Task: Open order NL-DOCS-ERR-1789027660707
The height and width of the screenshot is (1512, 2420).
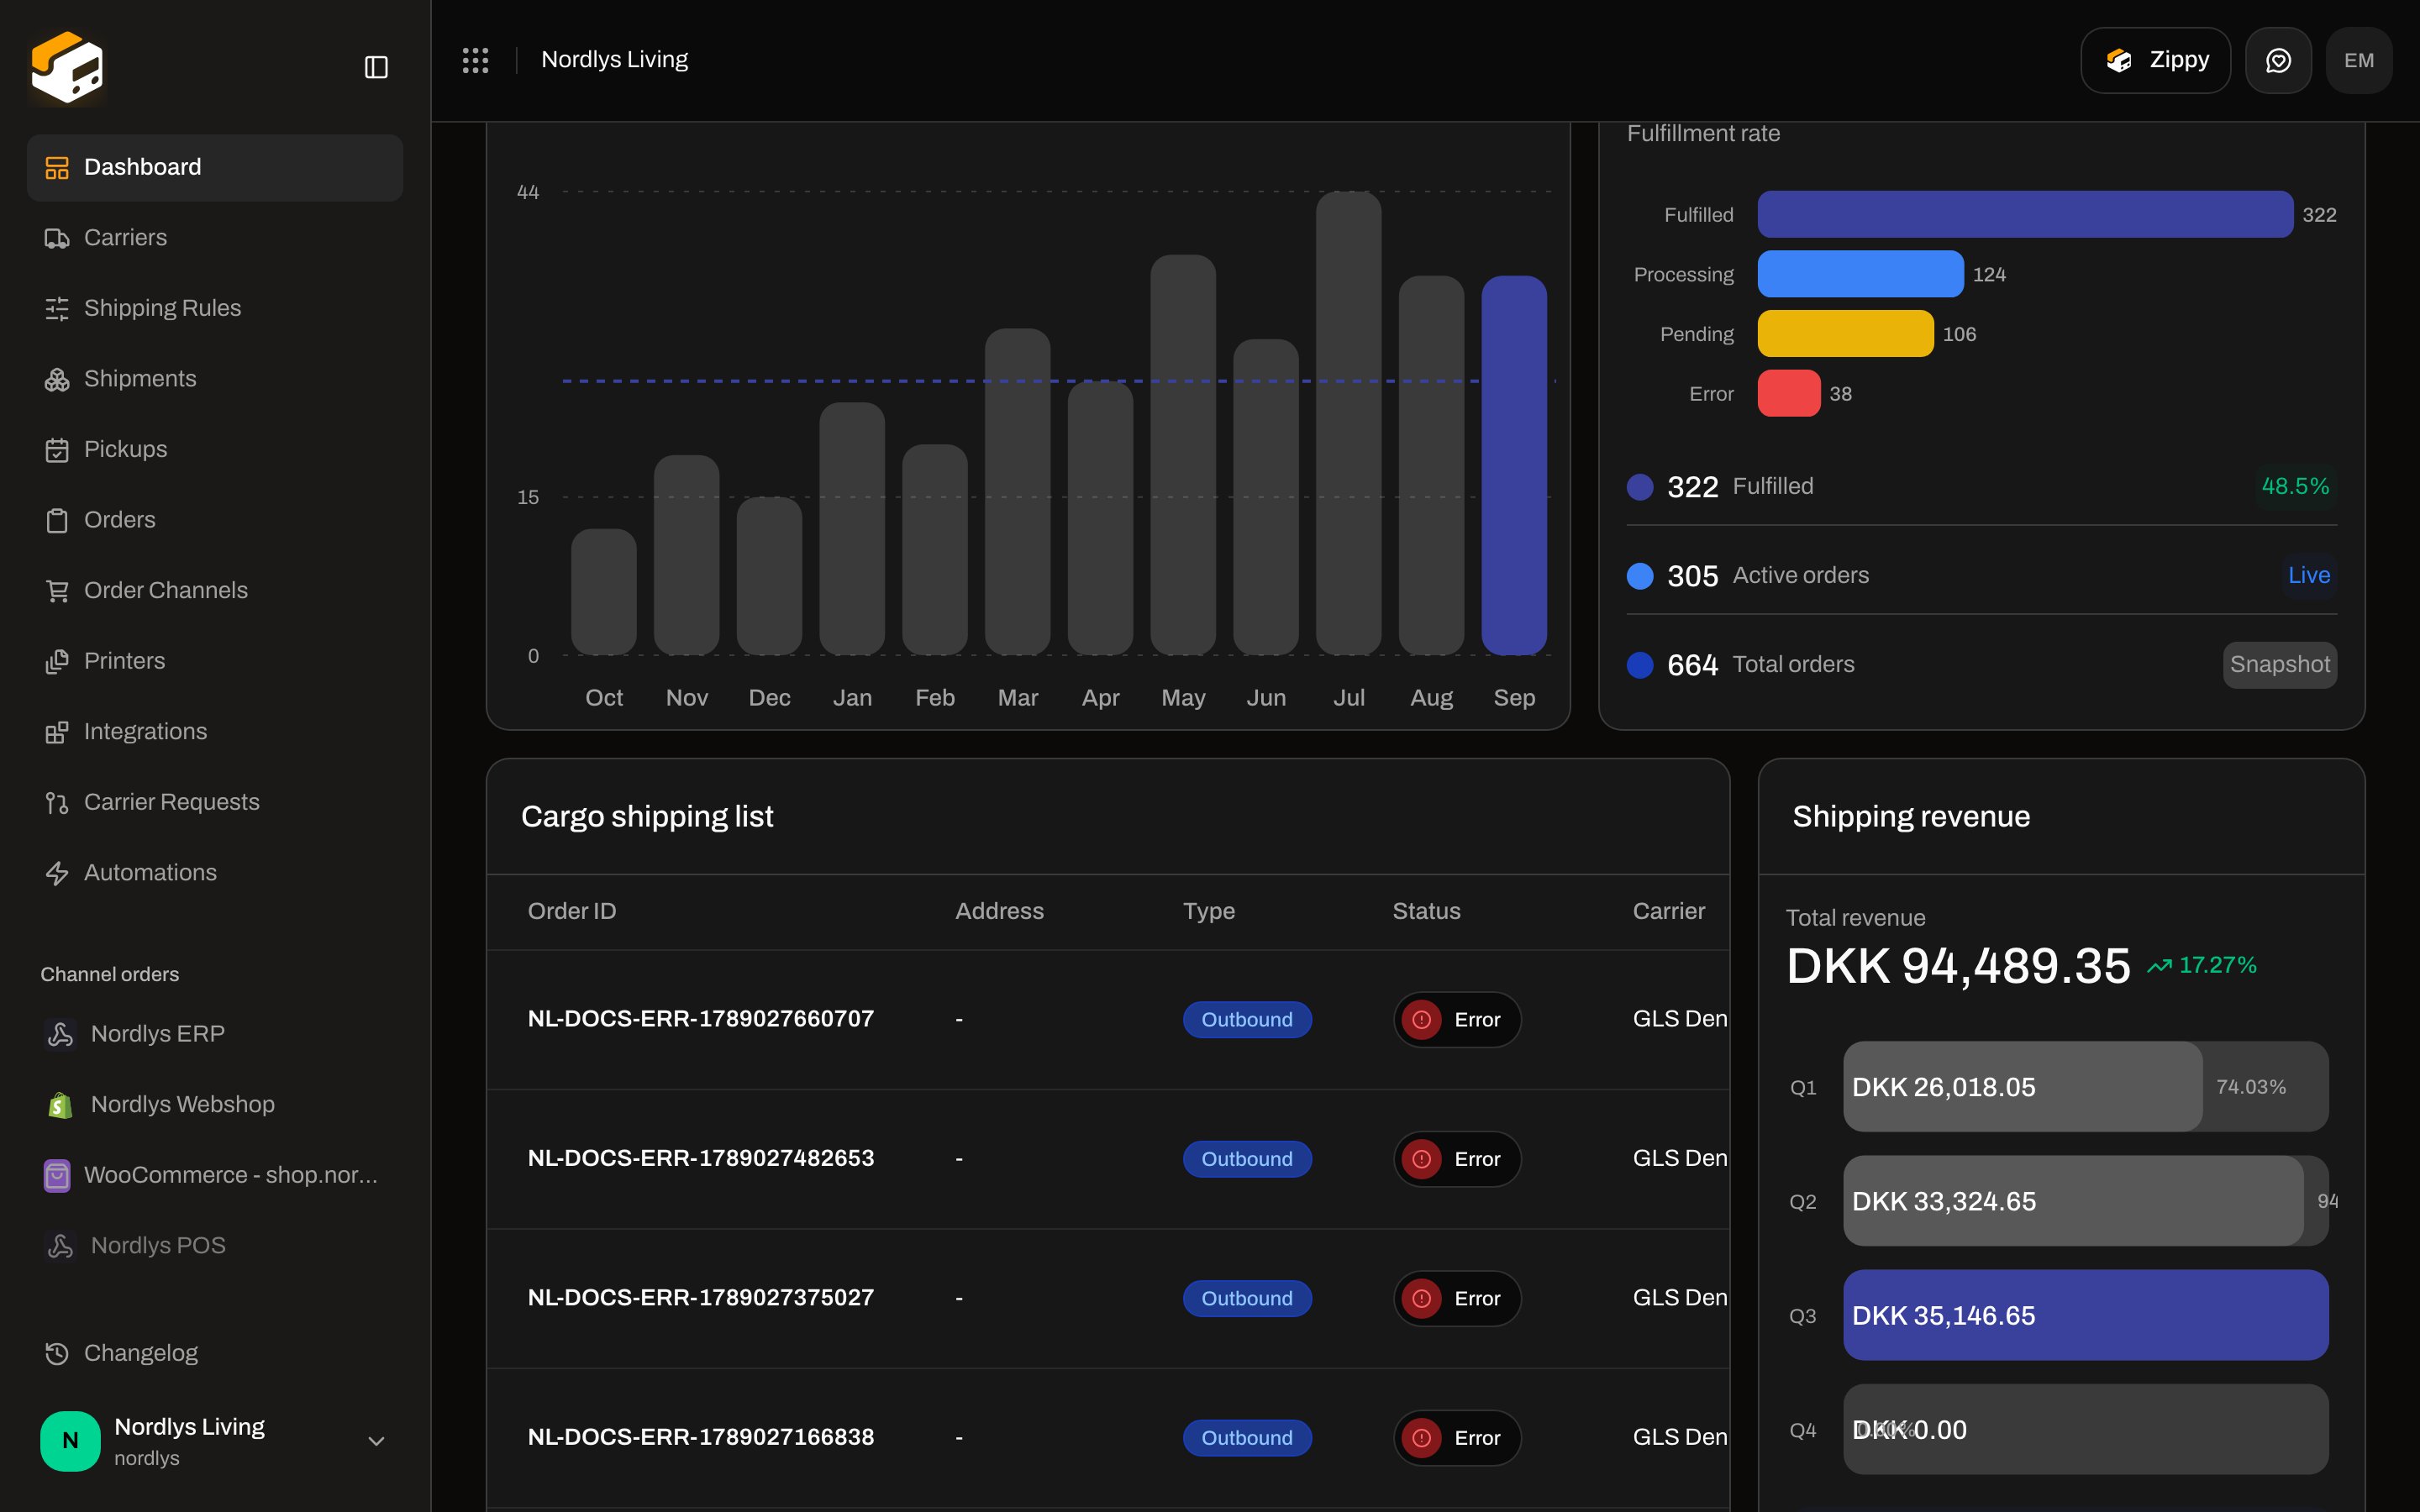Action: (701, 1019)
